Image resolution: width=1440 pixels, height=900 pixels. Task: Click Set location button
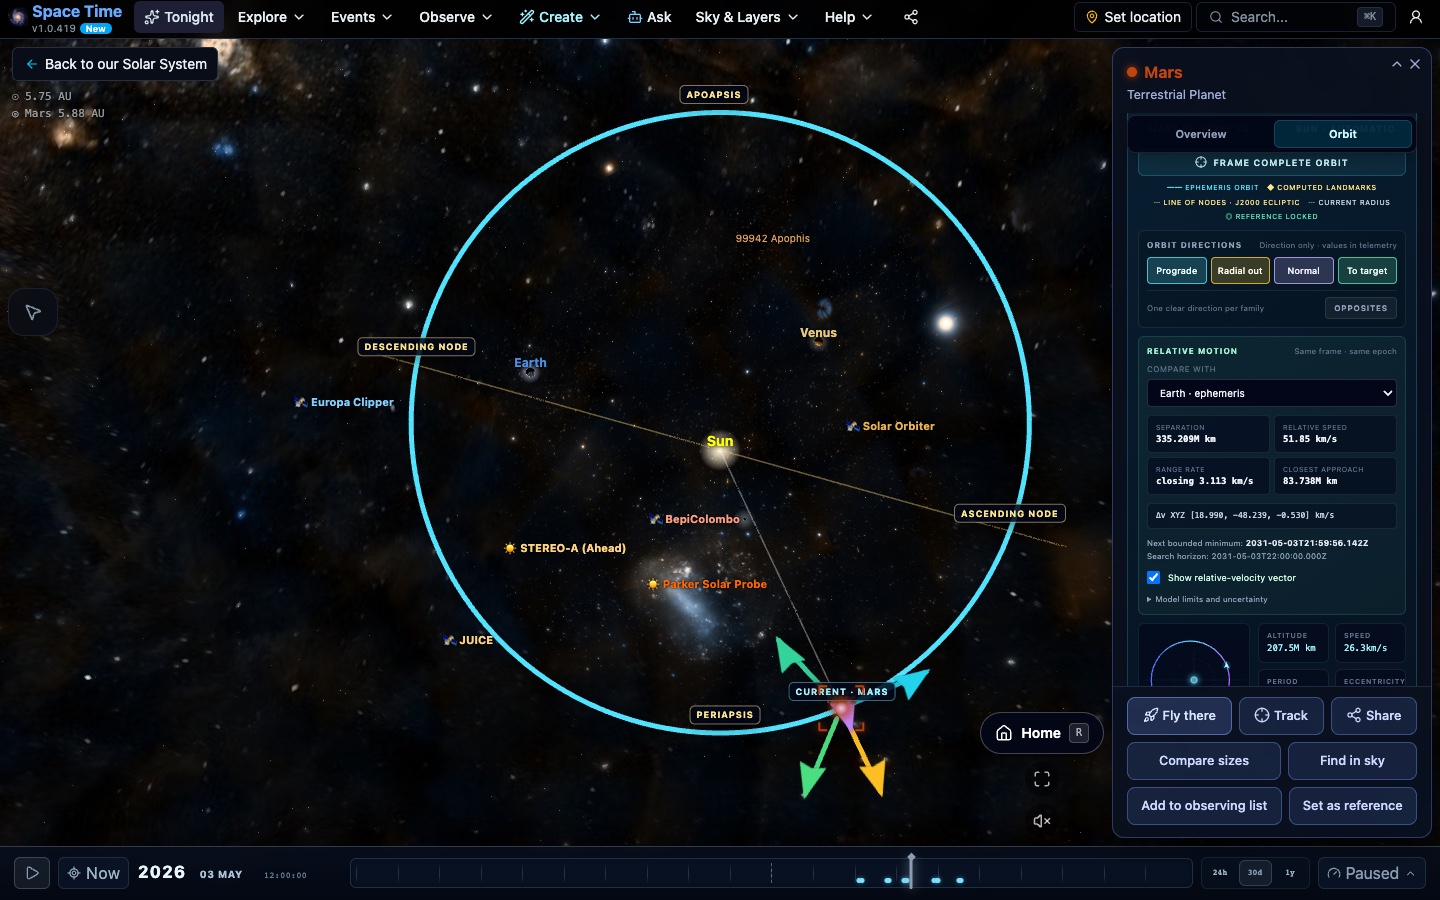[1133, 17]
